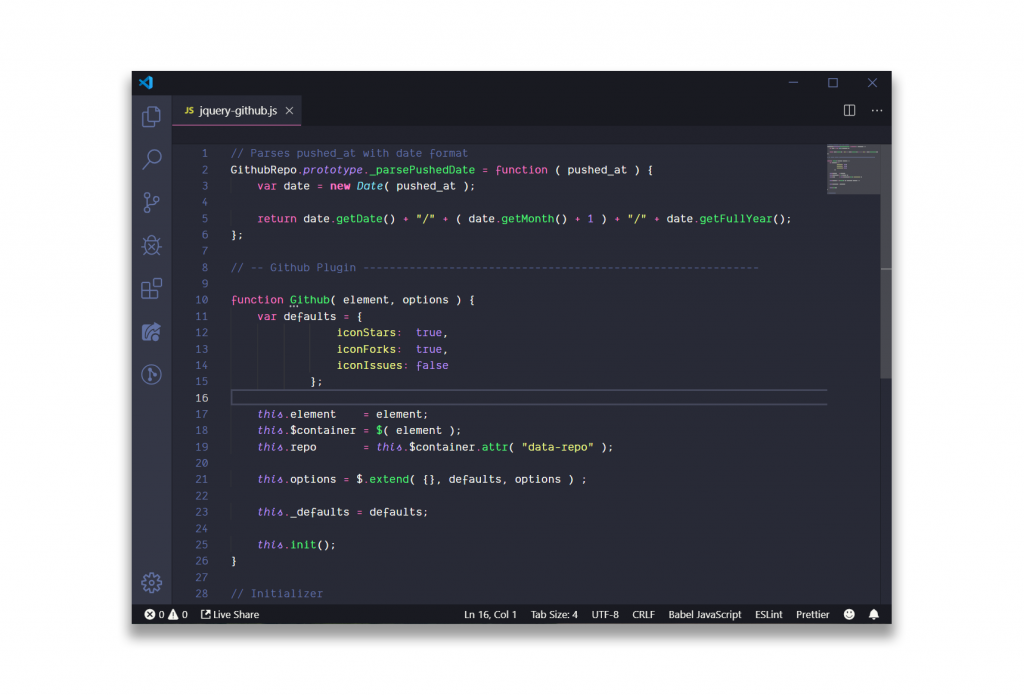The image size is (1024, 695).
Task: Change Babel JavaScript language mode
Action: (x=705, y=614)
